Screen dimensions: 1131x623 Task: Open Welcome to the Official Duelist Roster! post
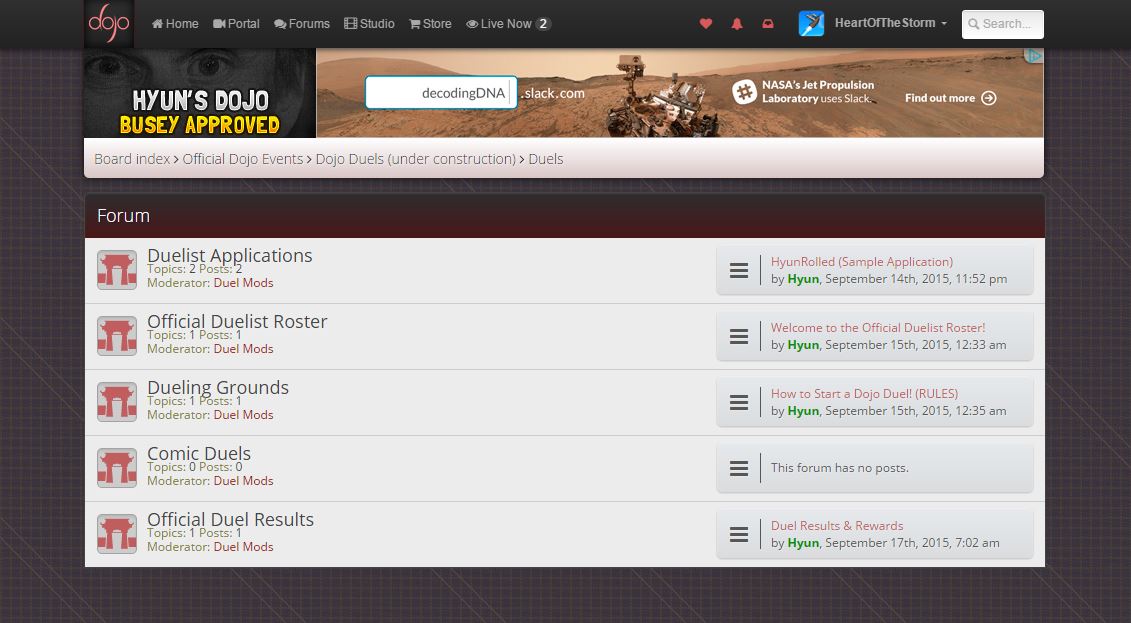[x=878, y=327]
